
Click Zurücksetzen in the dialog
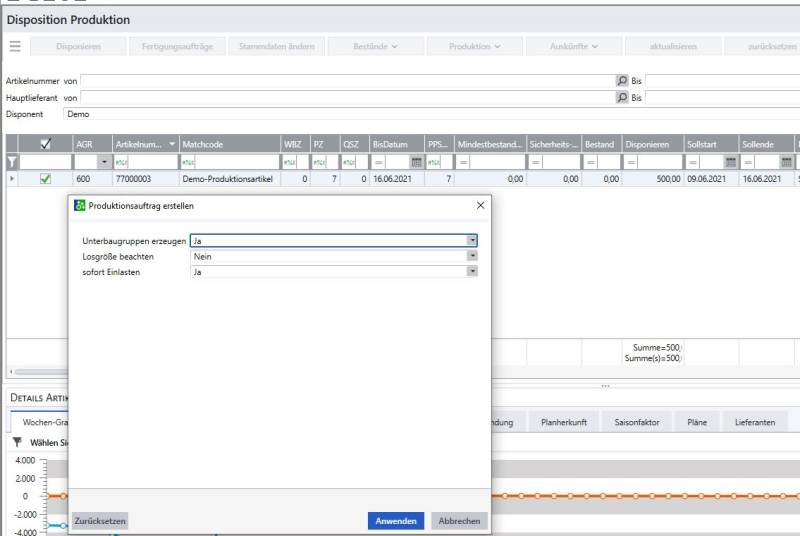[x=99, y=521]
